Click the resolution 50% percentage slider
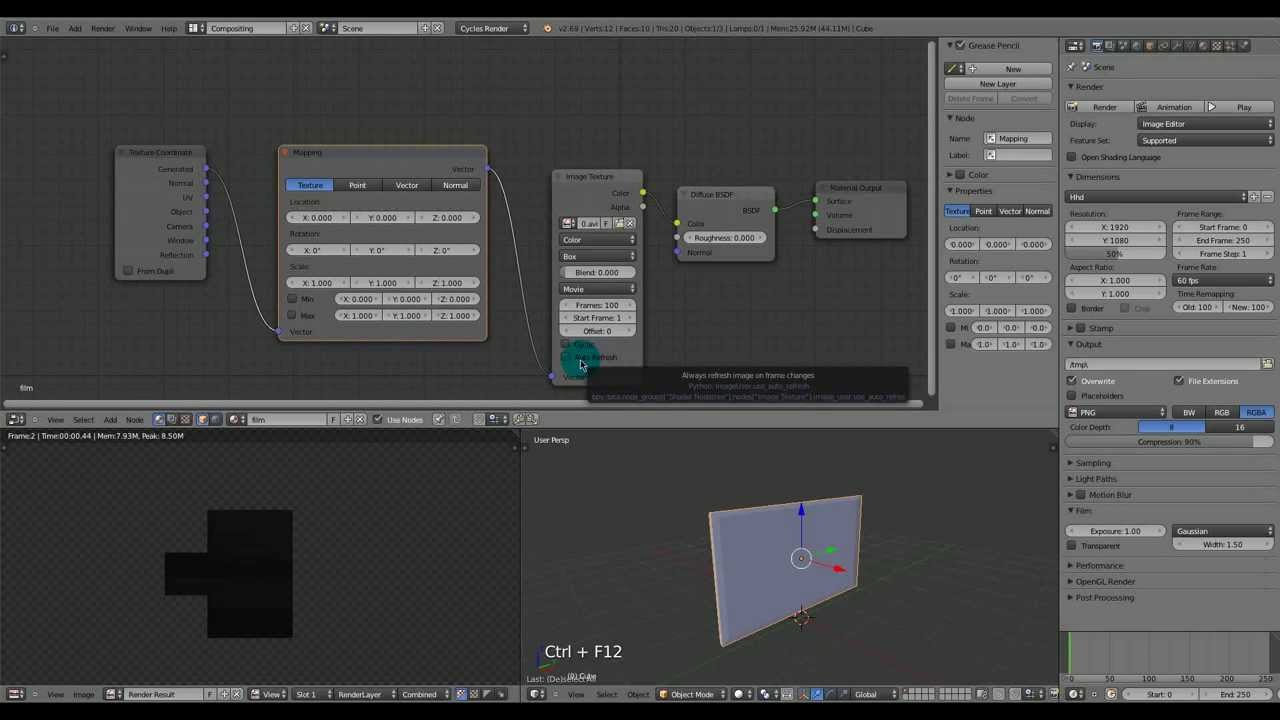Viewport: 1280px width, 720px height. pyautogui.click(x=1115, y=254)
